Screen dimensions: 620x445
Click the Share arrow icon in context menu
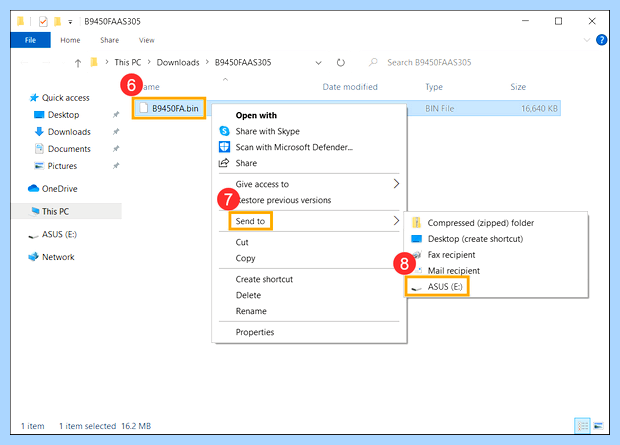tap(224, 163)
